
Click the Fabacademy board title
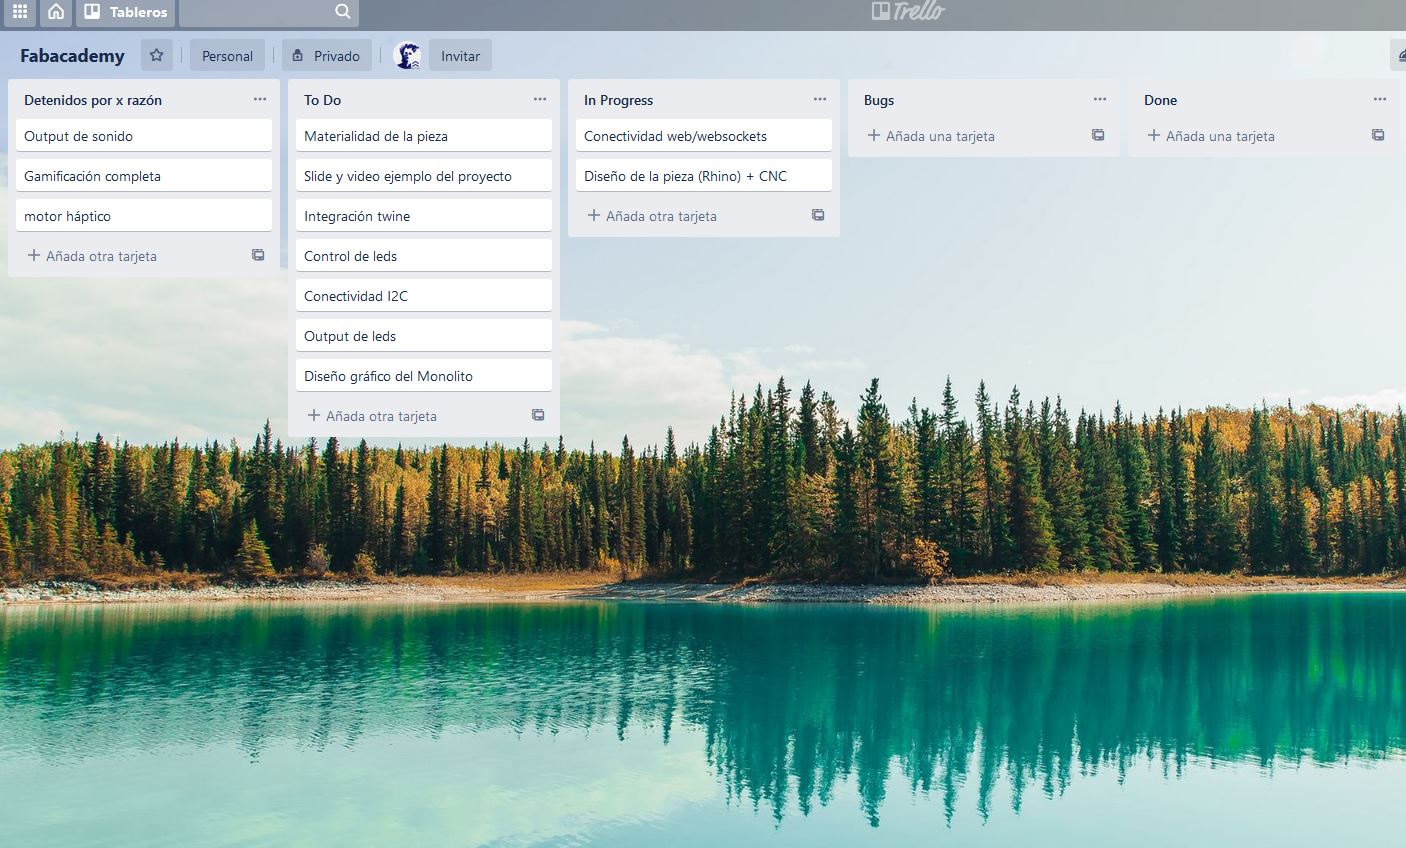(72, 56)
